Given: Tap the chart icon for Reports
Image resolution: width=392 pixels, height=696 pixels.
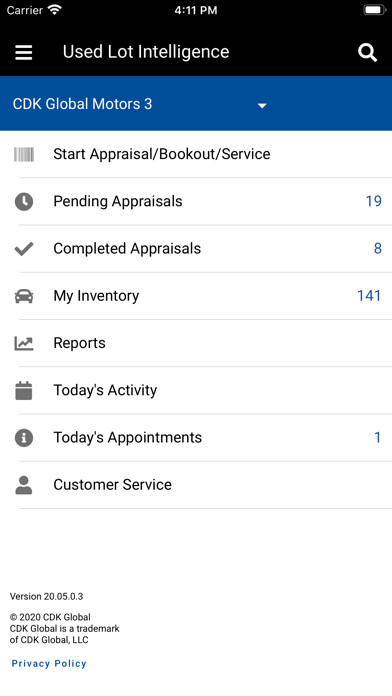Looking at the screenshot, I should pyautogui.click(x=24, y=343).
